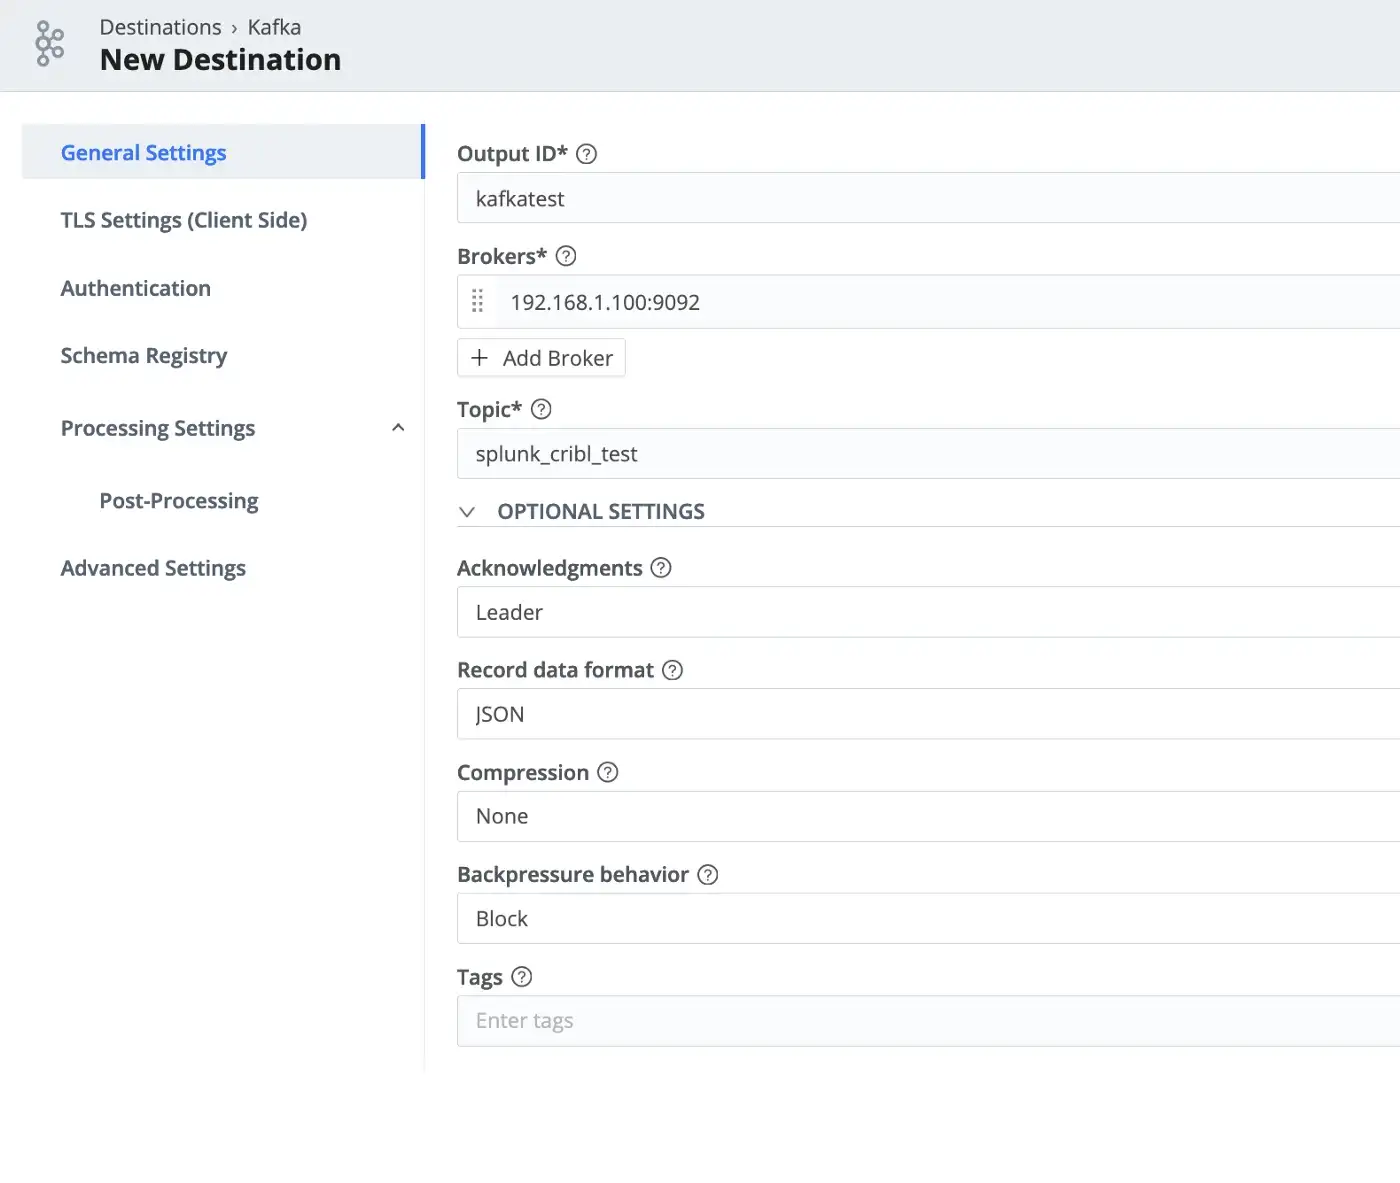Collapse the Optional Settings section chevron
The height and width of the screenshot is (1183, 1400).
[467, 512]
